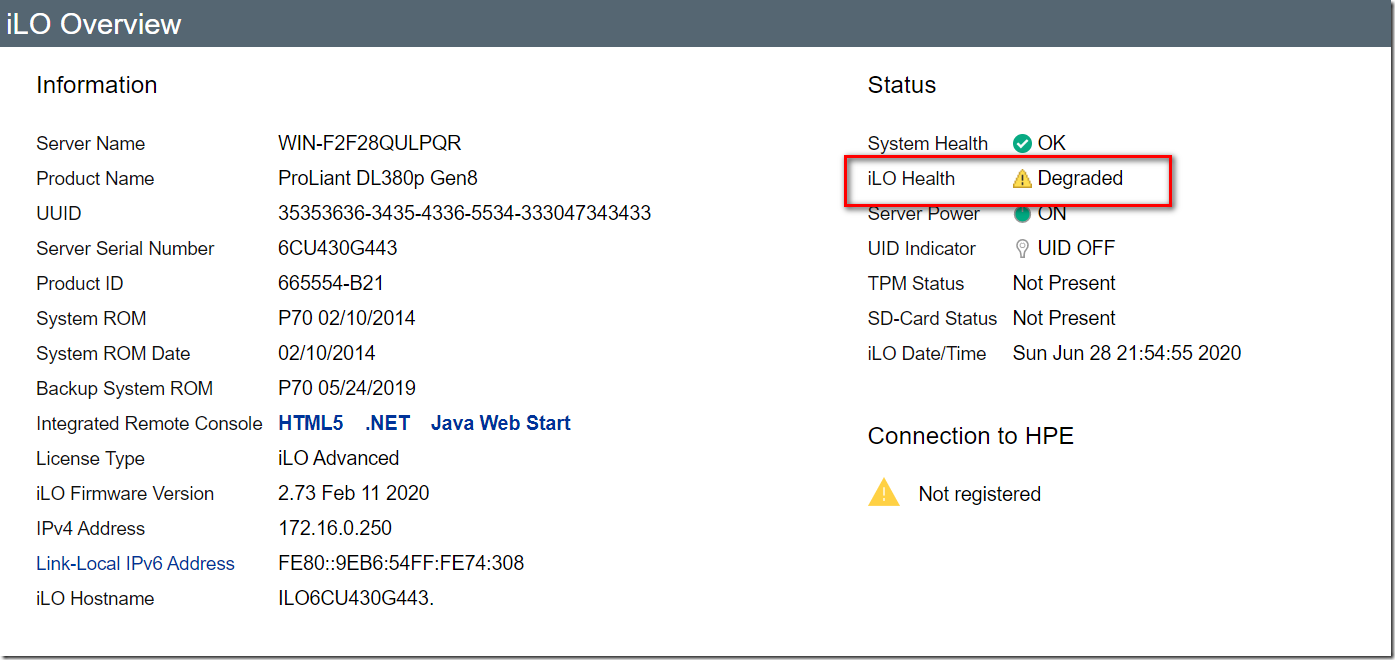1395x660 pixels.
Task: Launch the .NET remote console
Action: pyautogui.click(x=388, y=423)
